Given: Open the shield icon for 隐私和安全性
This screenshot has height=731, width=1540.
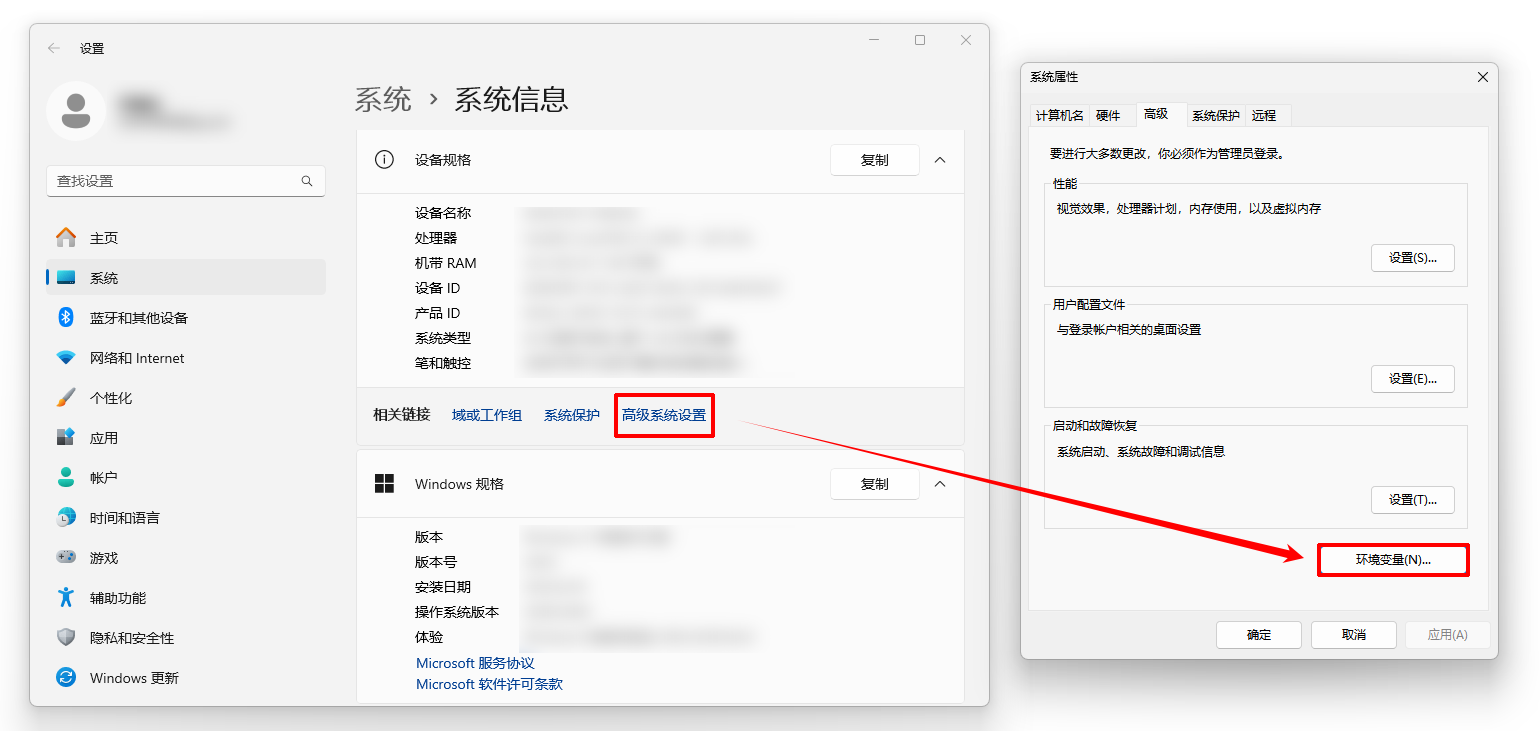Looking at the screenshot, I should 66,637.
